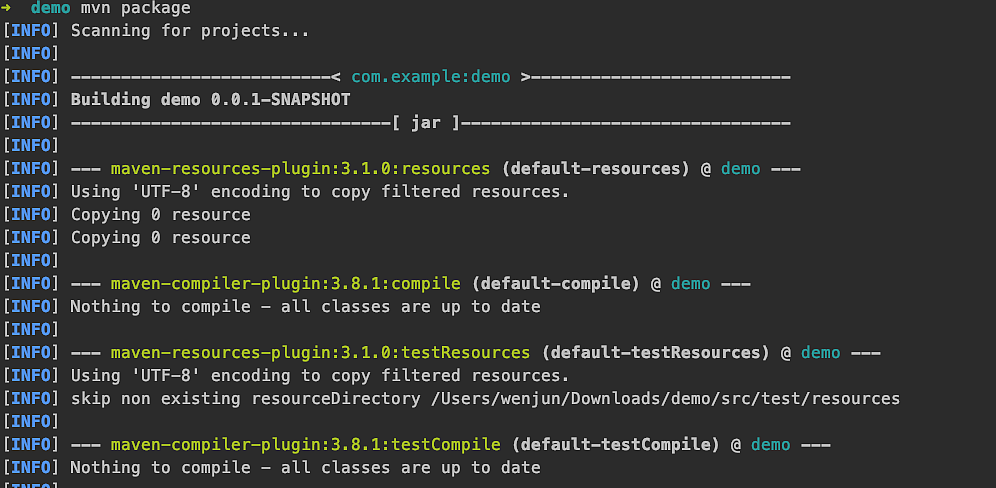Click "maven-resources-plugin:3.1.0:testResources" plugin name
Screen dimensions: 996x488
(320, 353)
